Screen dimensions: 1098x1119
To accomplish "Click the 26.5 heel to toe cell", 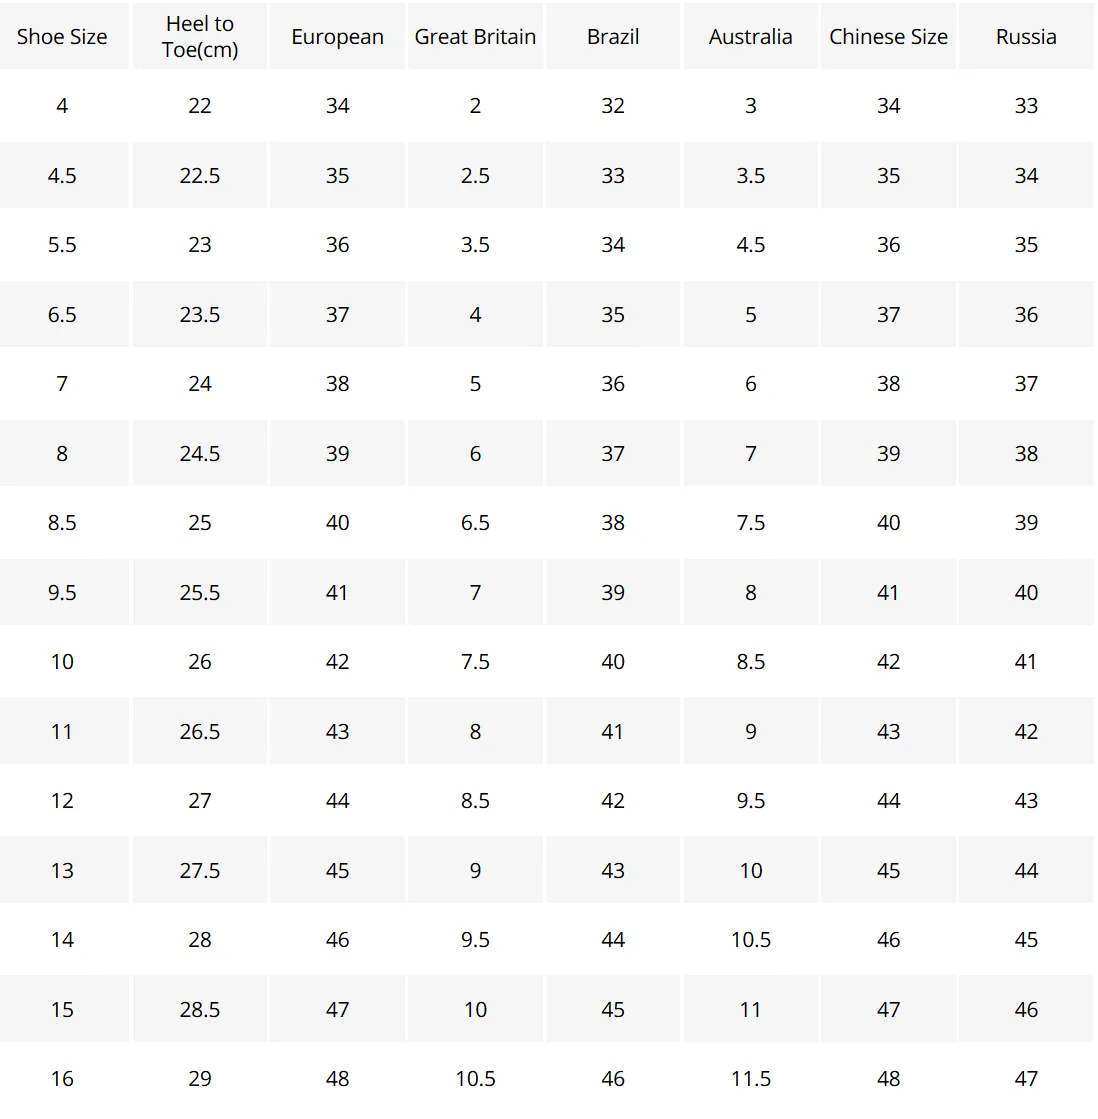I will click(200, 731).
